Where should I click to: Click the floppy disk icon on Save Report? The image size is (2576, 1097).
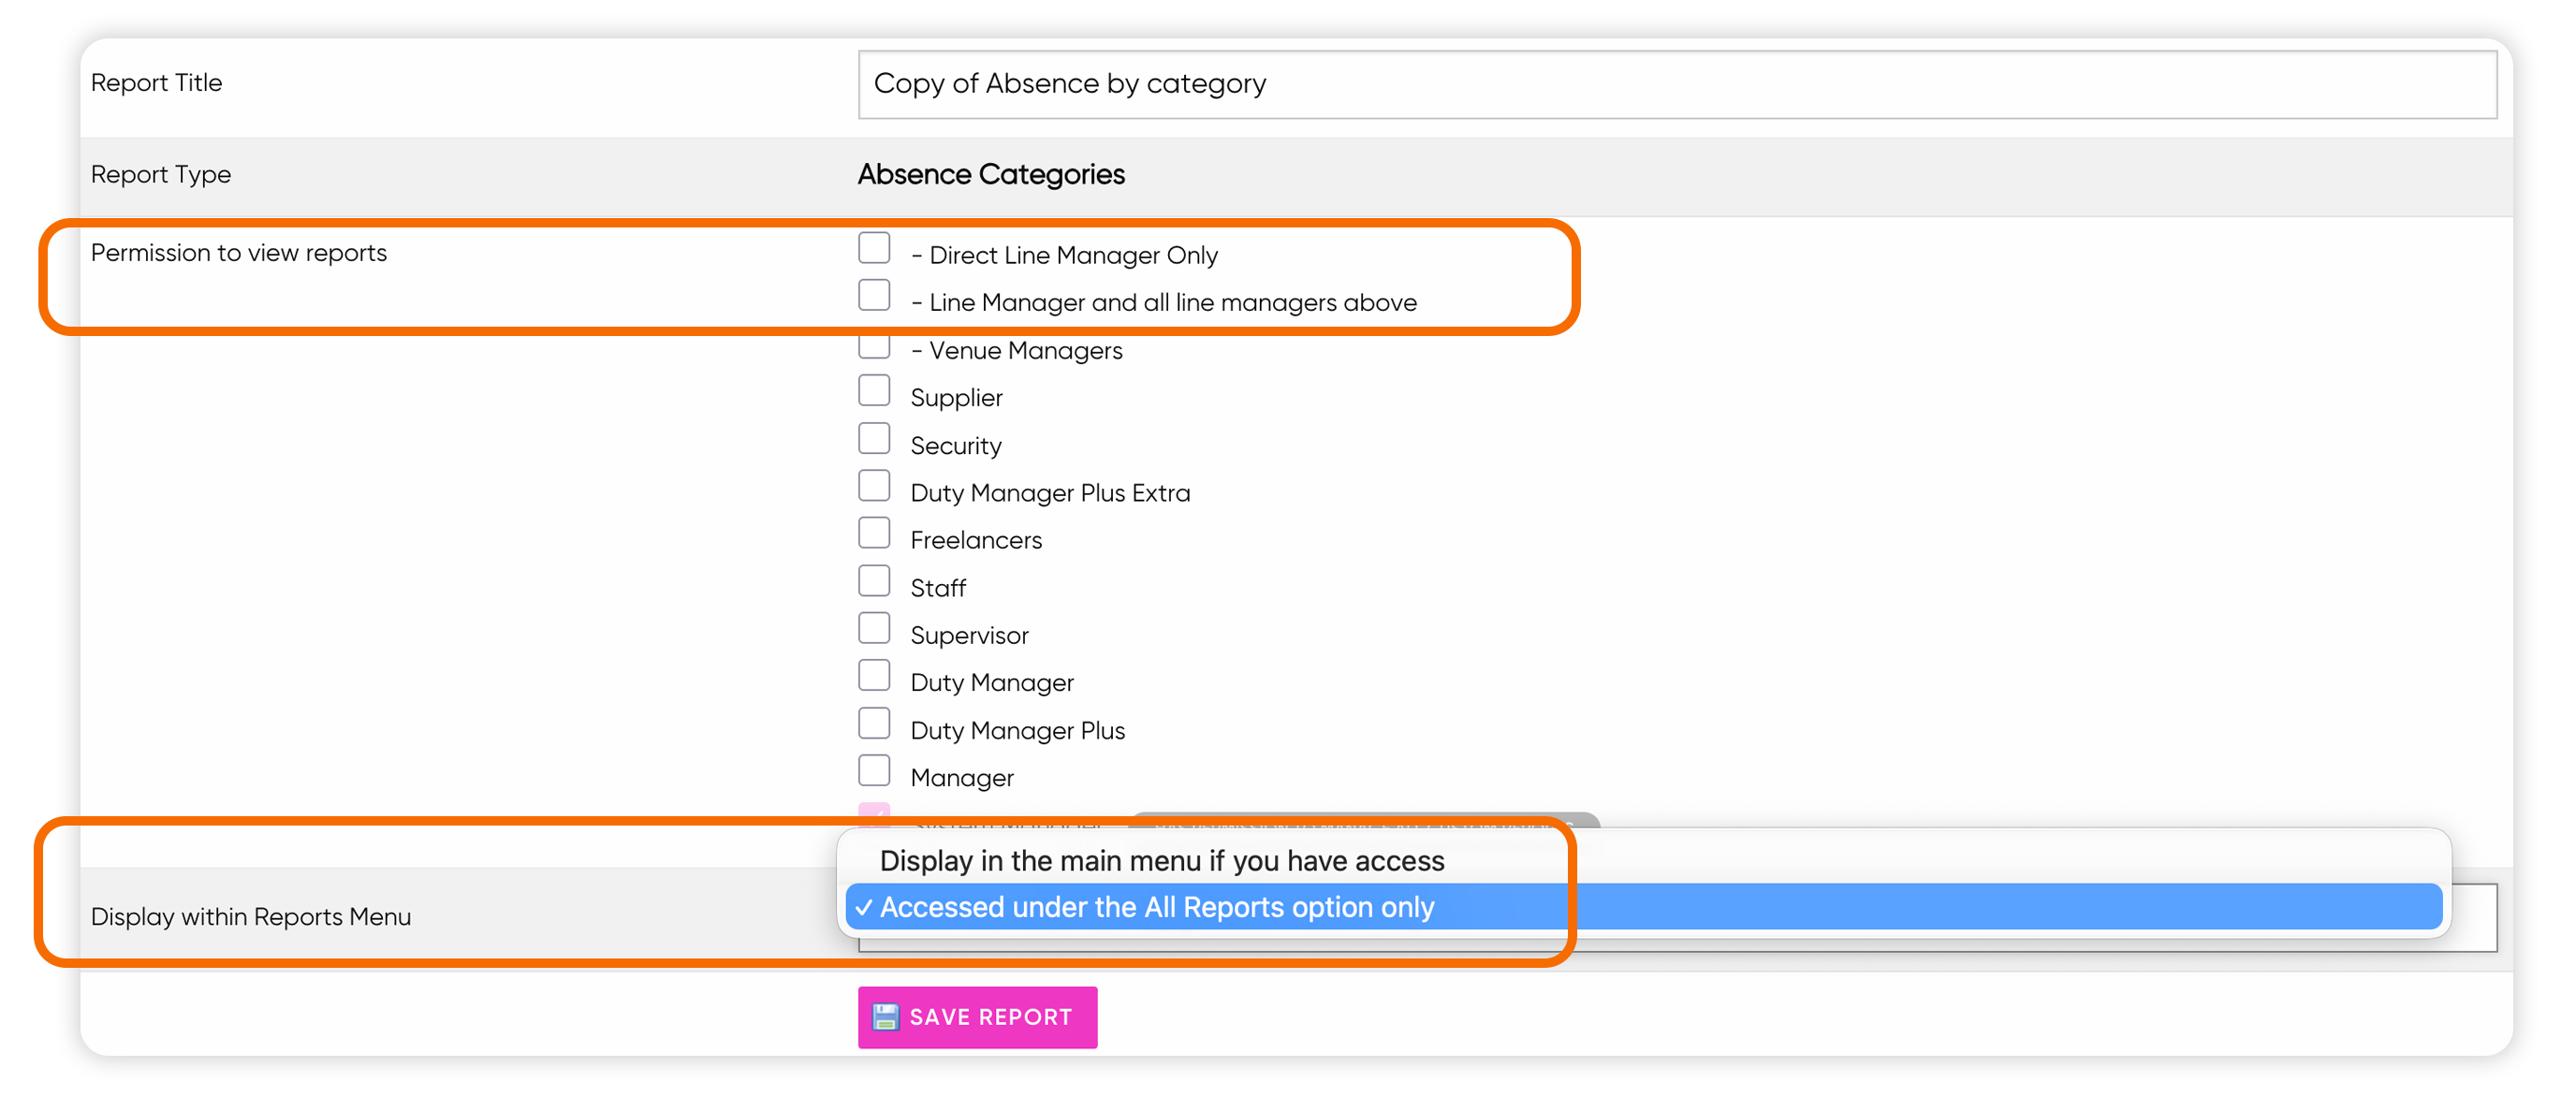click(885, 1016)
